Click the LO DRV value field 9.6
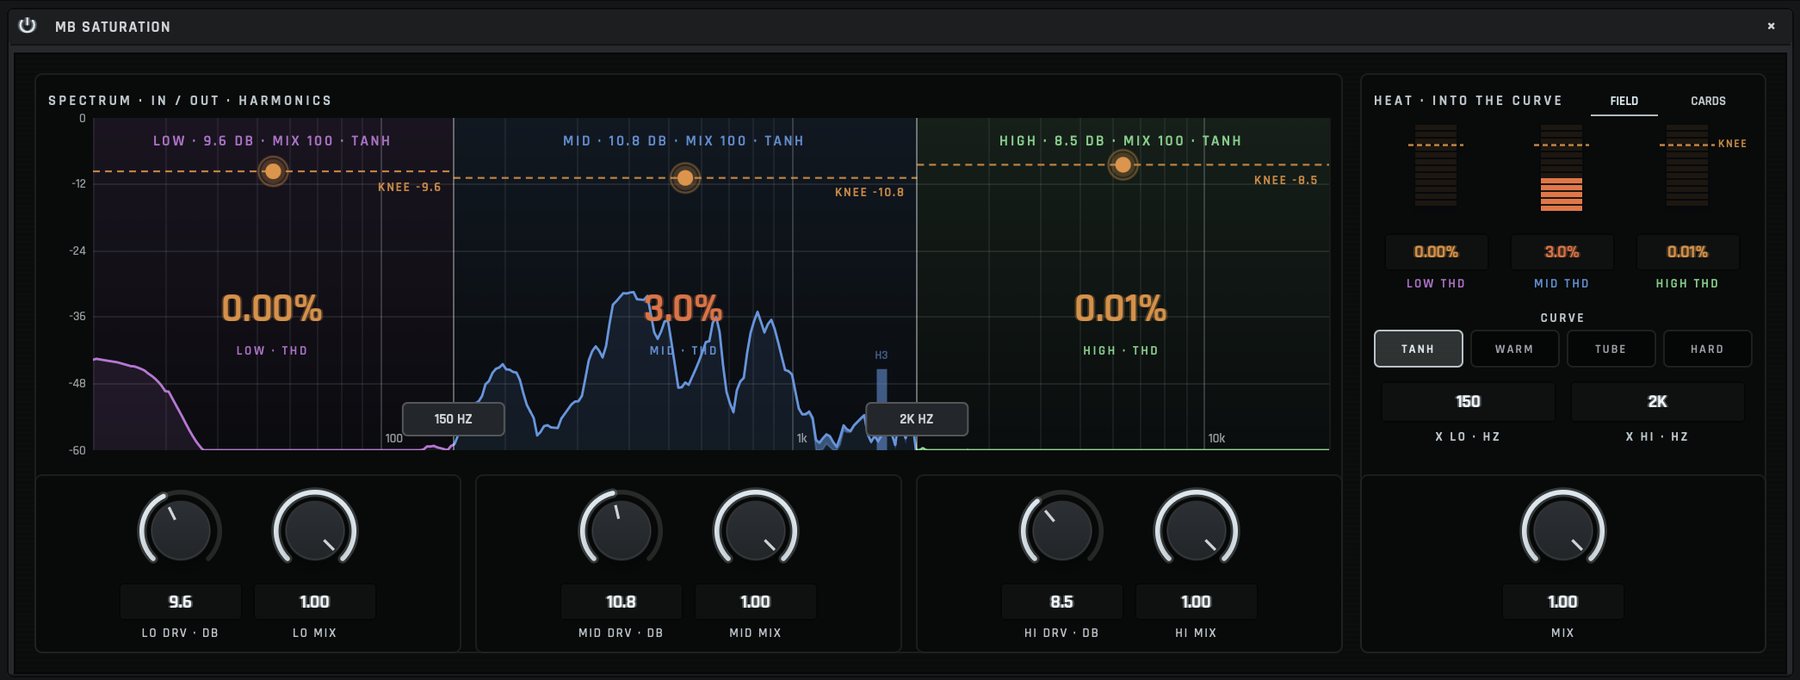Screen dimensions: 1800x680 pos(180,602)
